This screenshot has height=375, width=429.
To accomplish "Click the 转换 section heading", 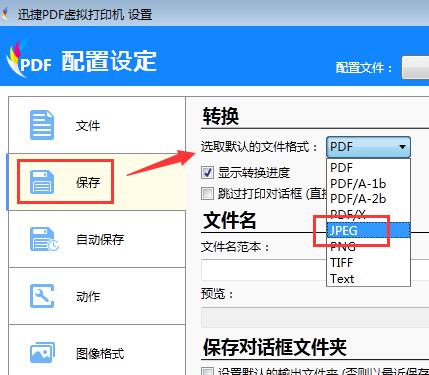I will tap(221, 116).
